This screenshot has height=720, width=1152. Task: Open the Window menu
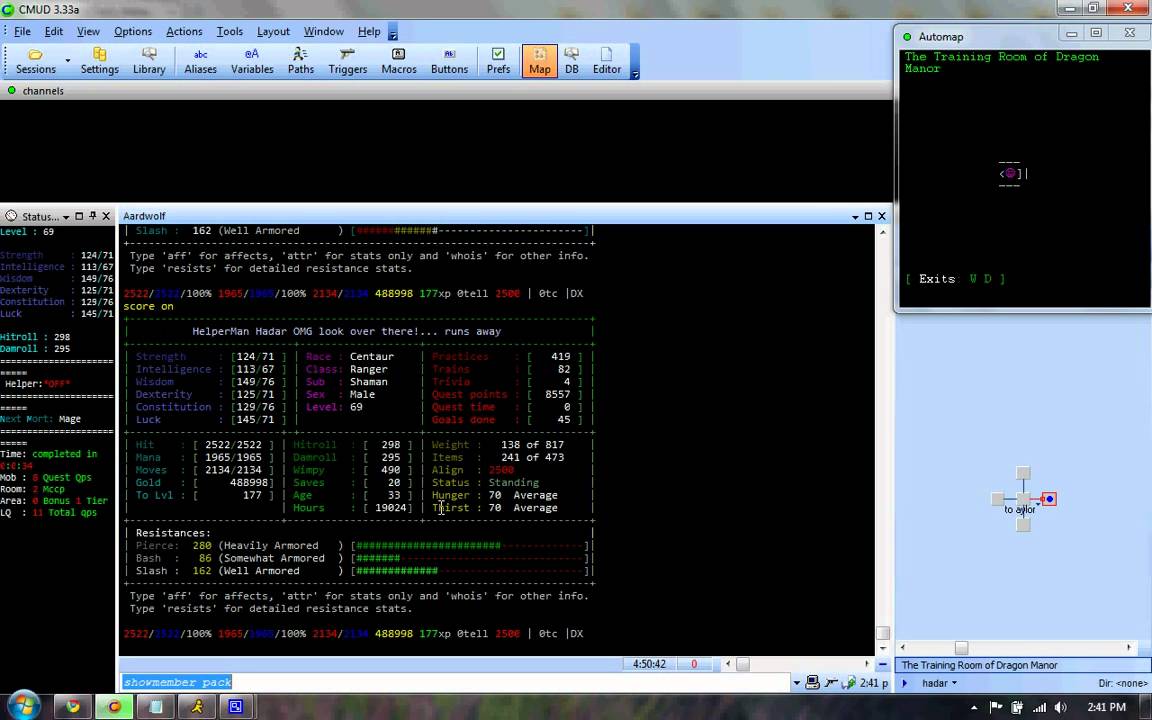[323, 32]
